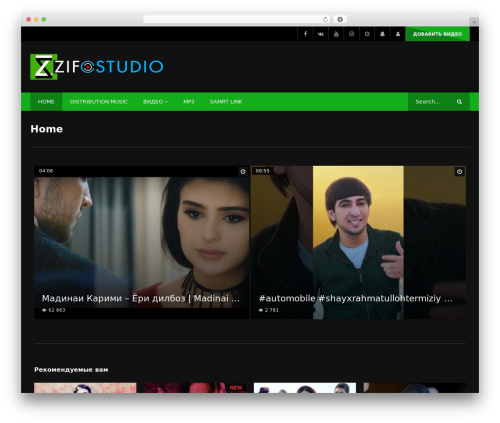Viewport: 500px width, 423px height.
Task: Expand the ВИДЕО dropdown menu
Action: 155,102
